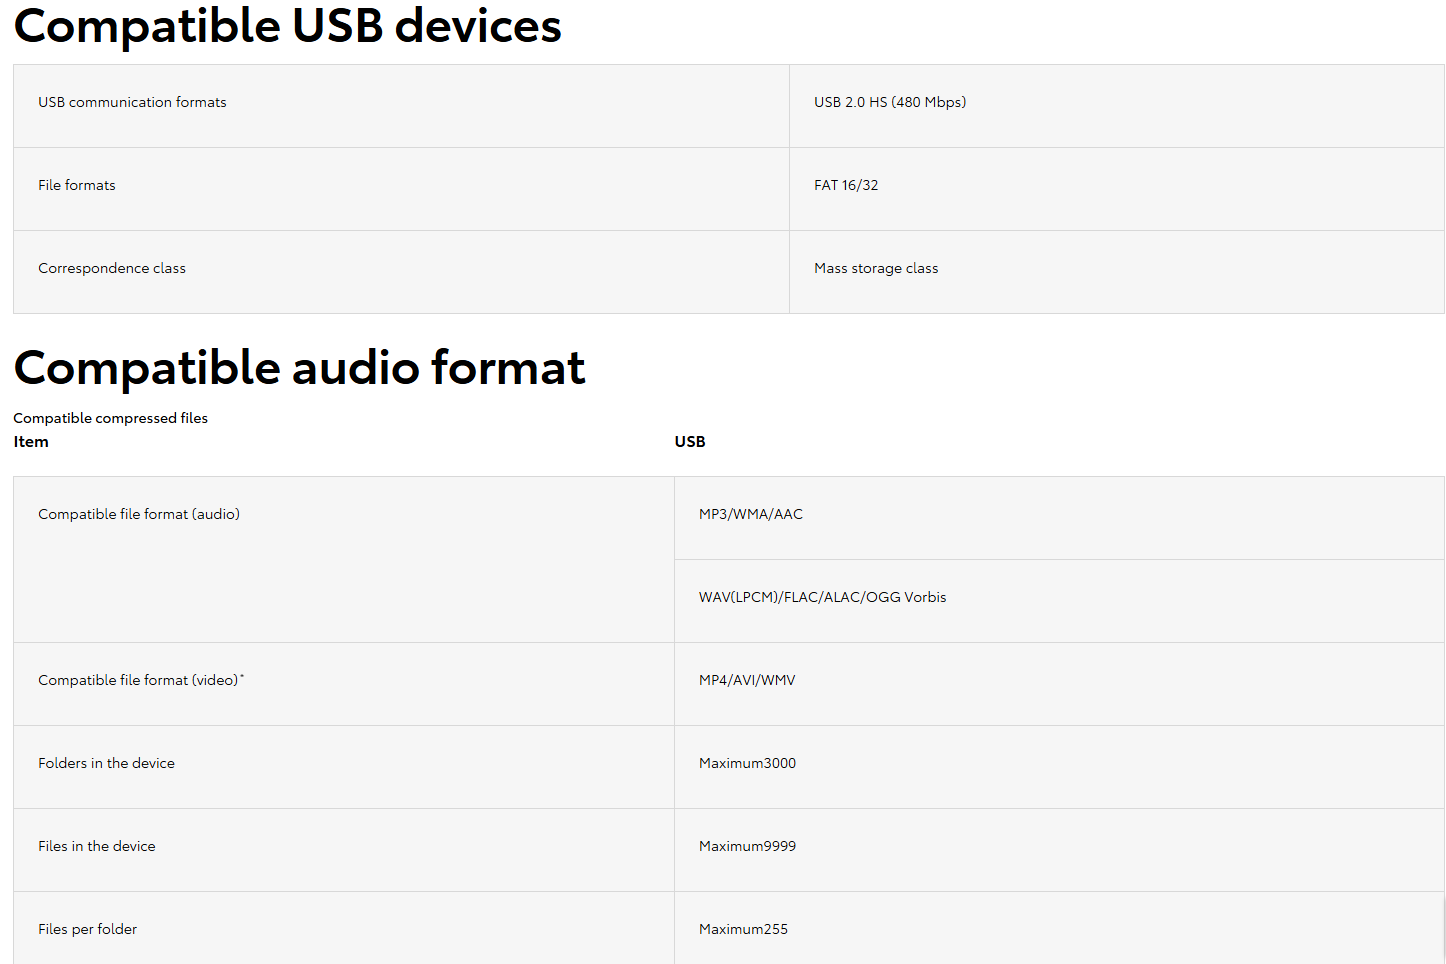Click the "Compatible audio format" heading
This screenshot has height=964, width=1446.
[299, 368]
